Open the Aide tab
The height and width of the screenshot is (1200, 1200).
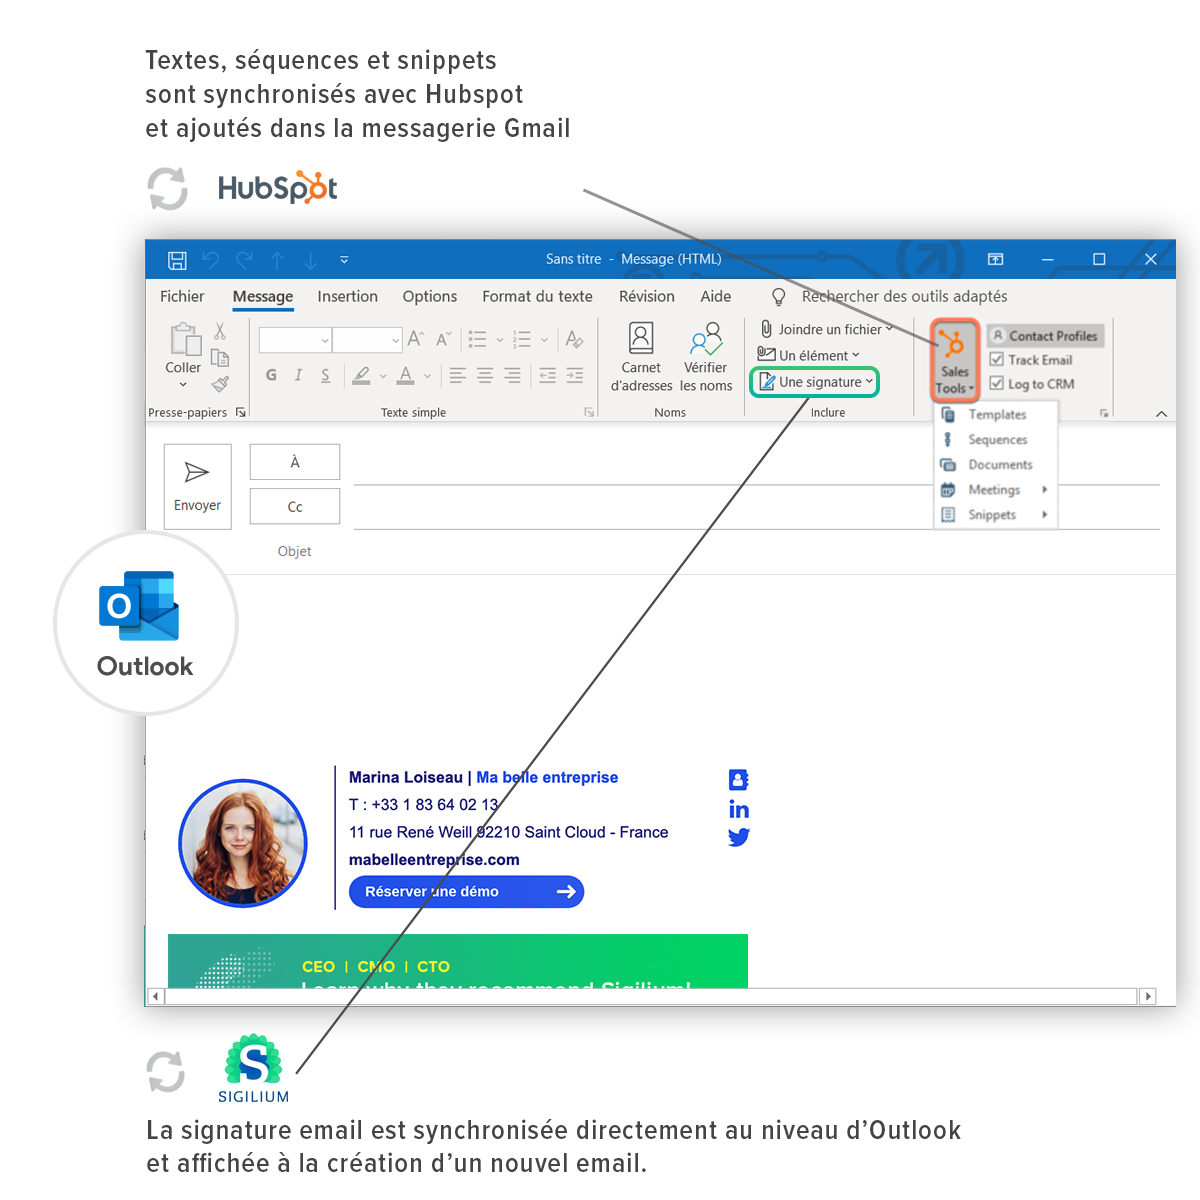coord(716,296)
